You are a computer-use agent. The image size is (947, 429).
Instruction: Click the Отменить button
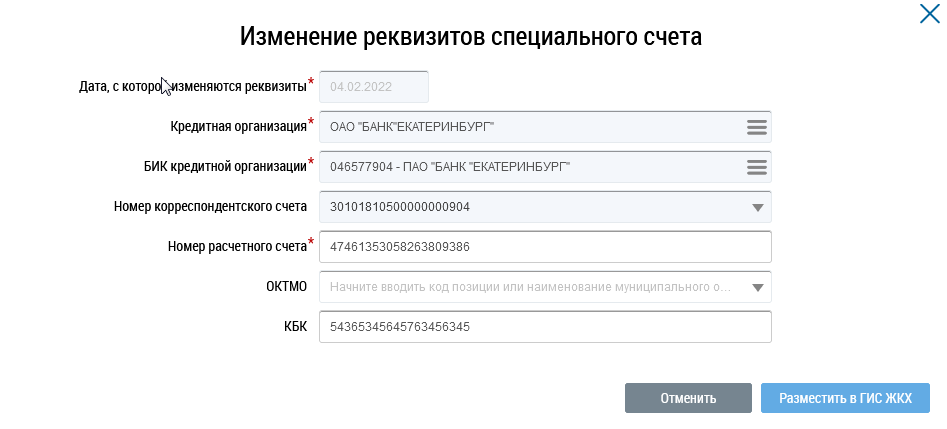click(688, 398)
